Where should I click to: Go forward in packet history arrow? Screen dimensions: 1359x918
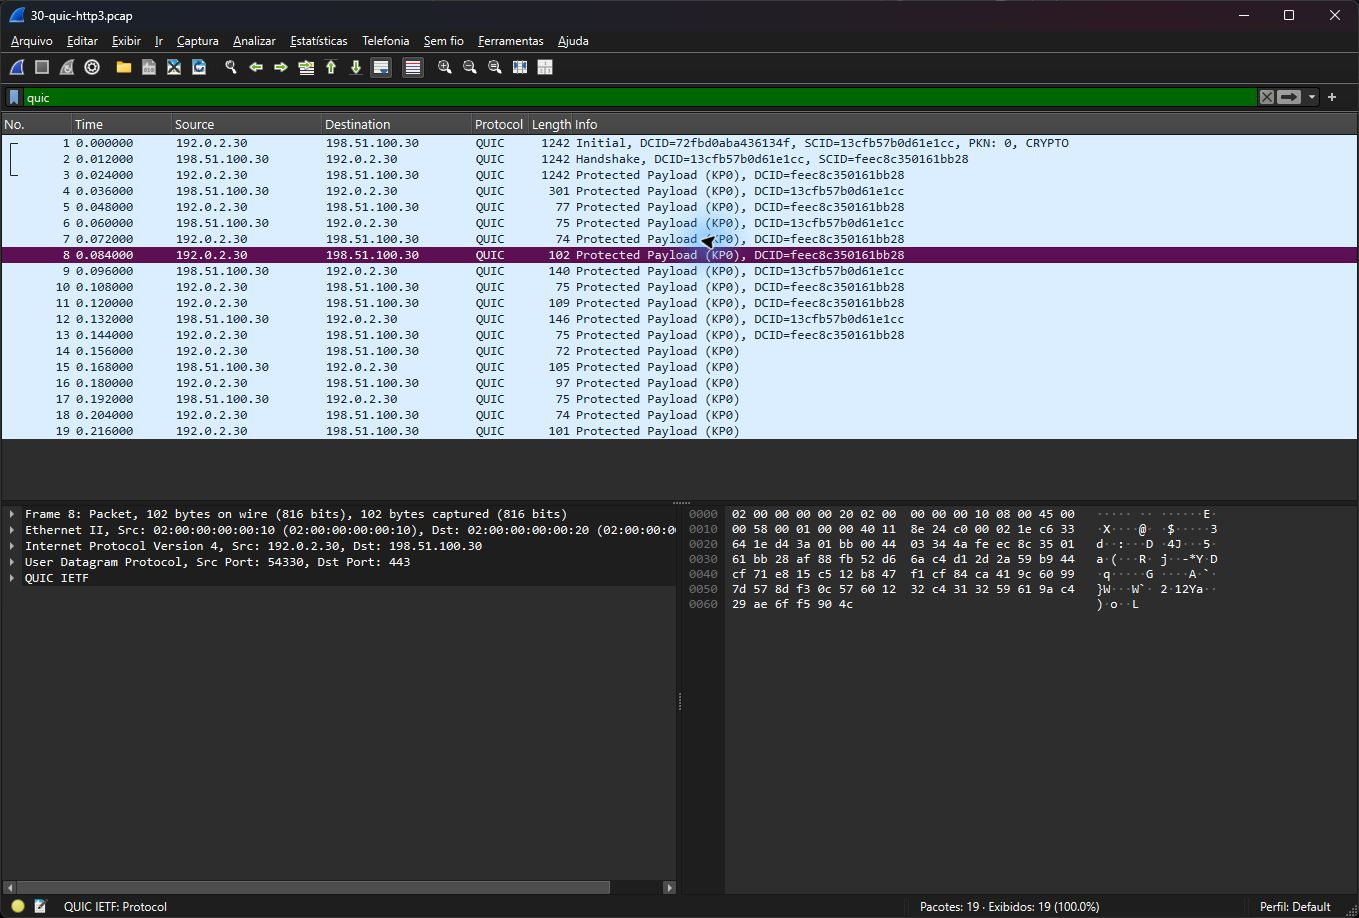coord(281,67)
